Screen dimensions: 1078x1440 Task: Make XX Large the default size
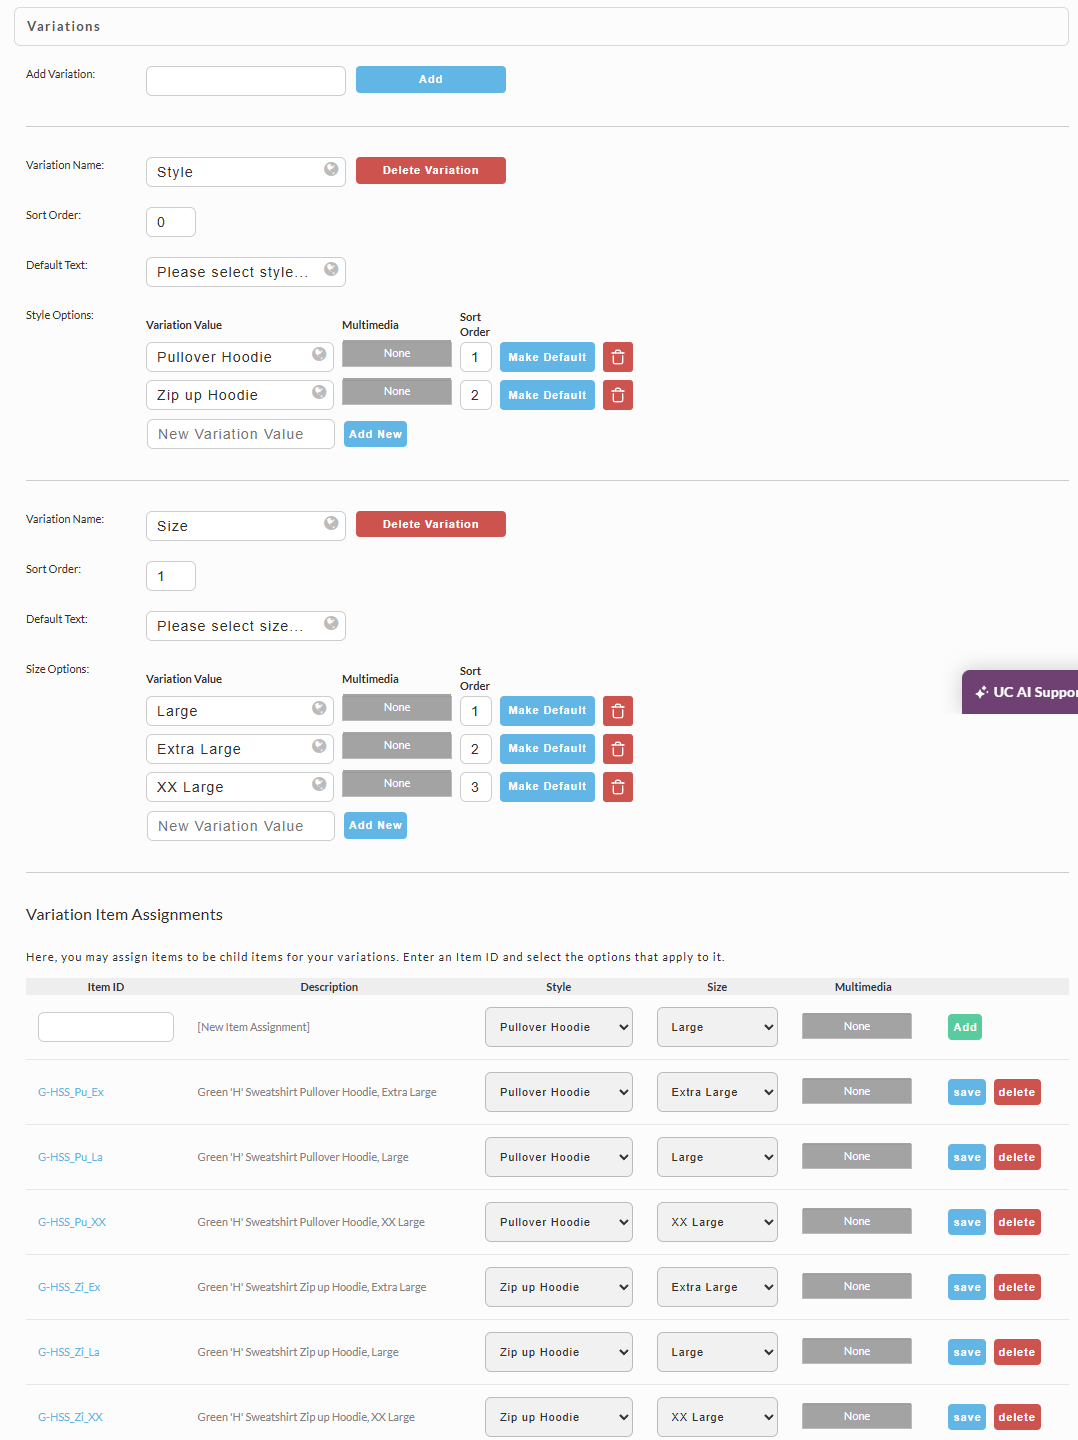coord(547,787)
